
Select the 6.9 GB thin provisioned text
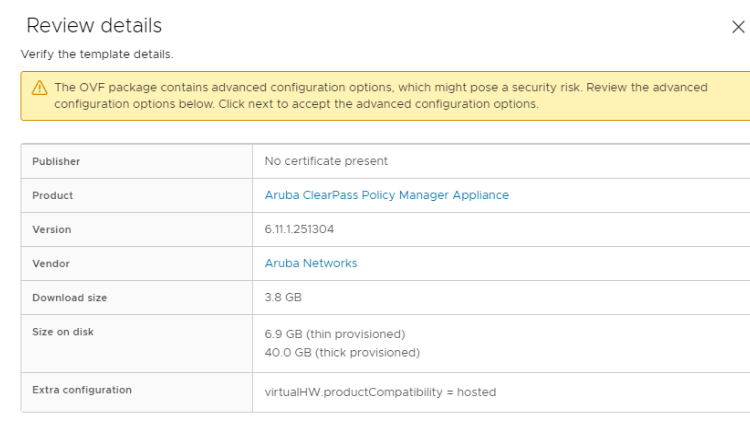tap(334, 333)
